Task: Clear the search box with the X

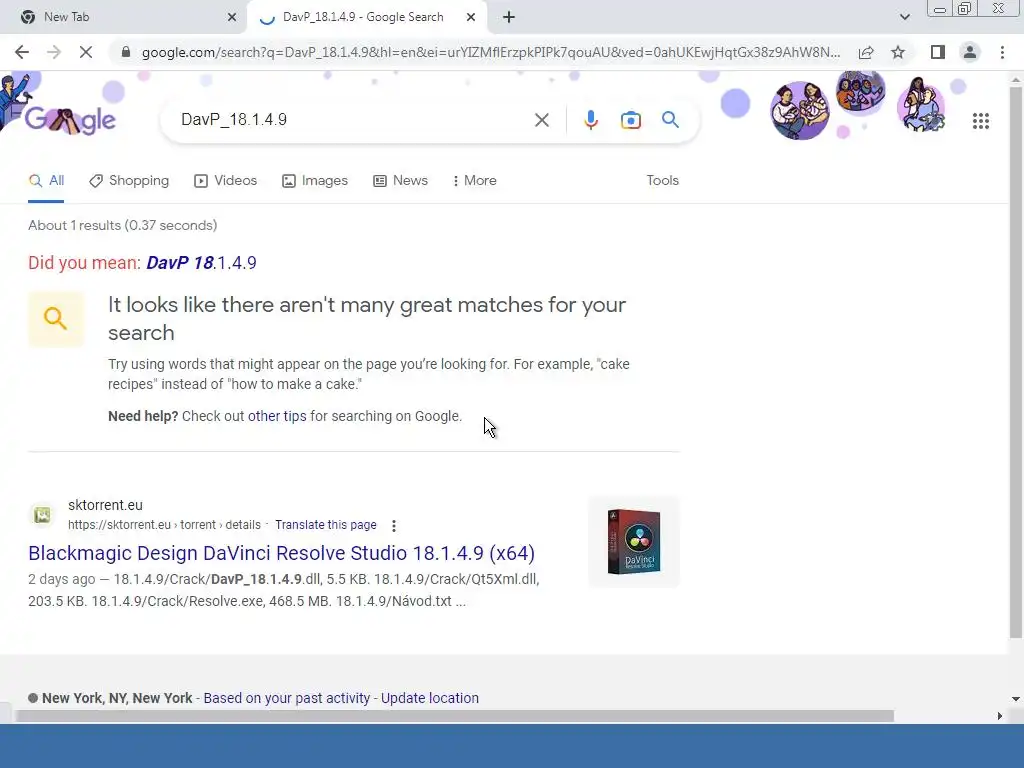Action: point(541,120)
